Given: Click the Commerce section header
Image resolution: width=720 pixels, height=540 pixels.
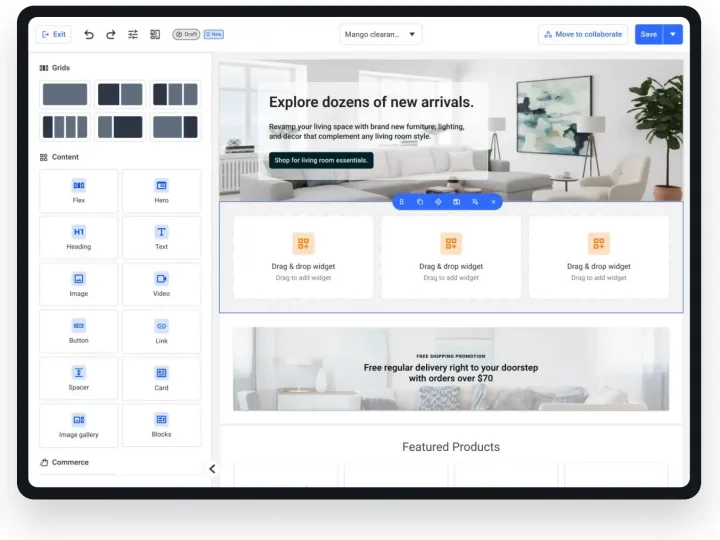Looking at the screenshot, I should (64, 462).
